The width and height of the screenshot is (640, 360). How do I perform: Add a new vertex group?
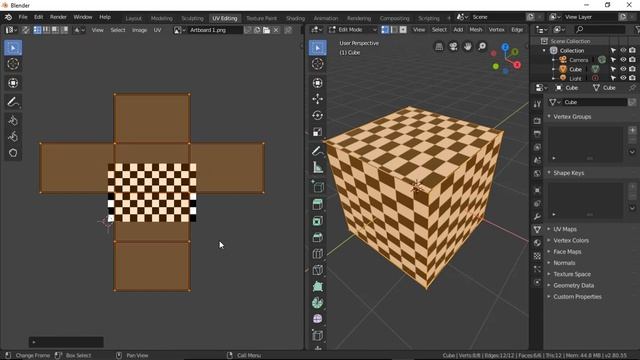[632, 131]
